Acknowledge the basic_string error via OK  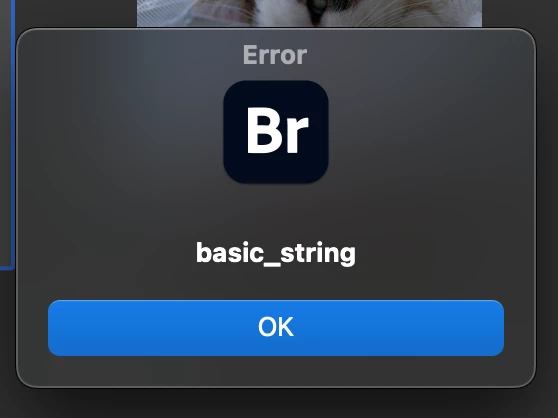(x=276, y=328)
